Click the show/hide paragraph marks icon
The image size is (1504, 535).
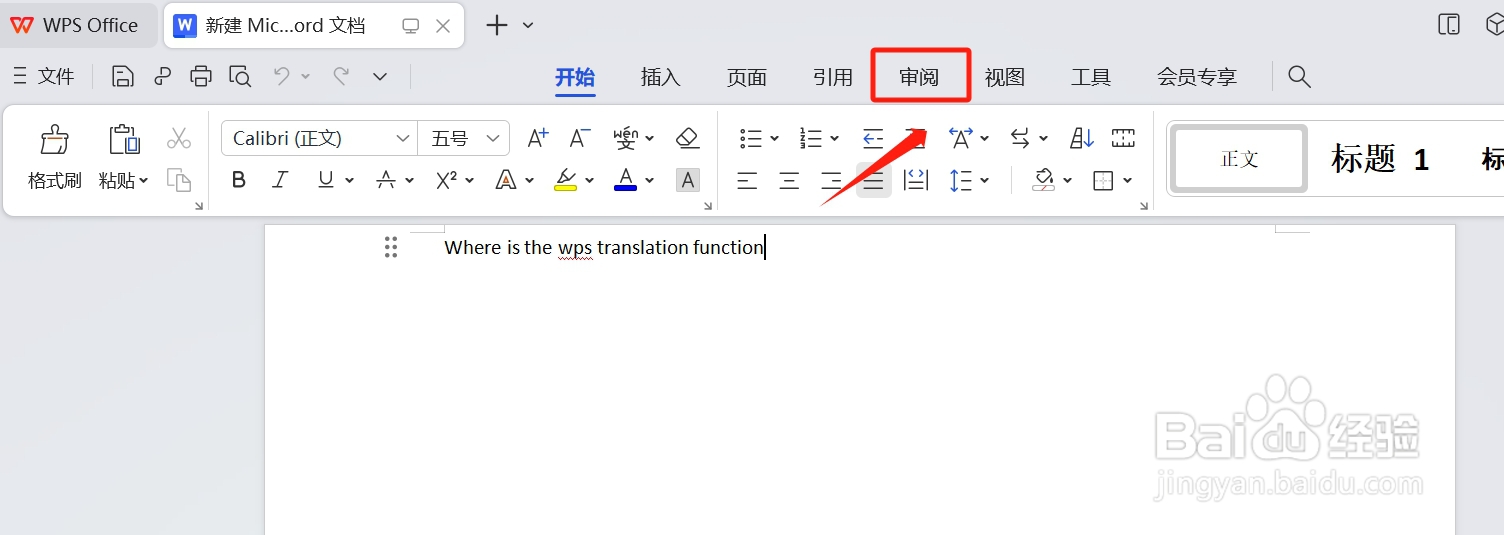tap(1123, 138)
